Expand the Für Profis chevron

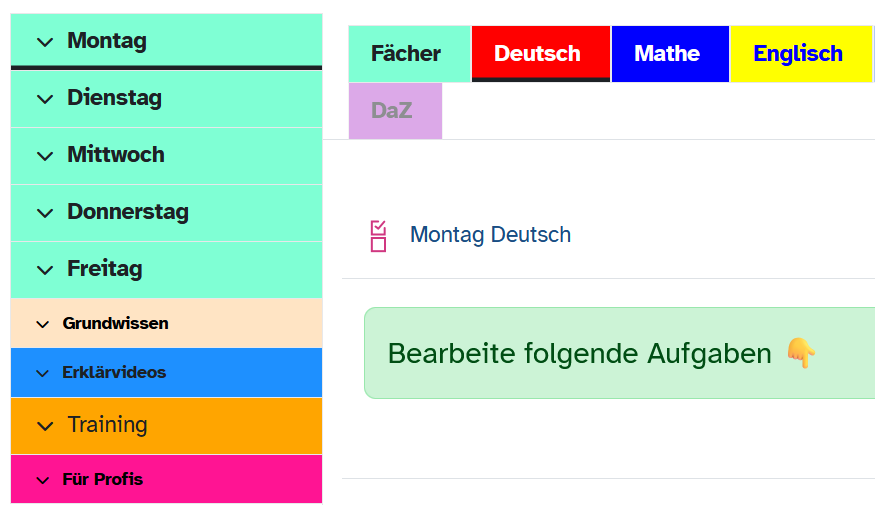[42, 480]
